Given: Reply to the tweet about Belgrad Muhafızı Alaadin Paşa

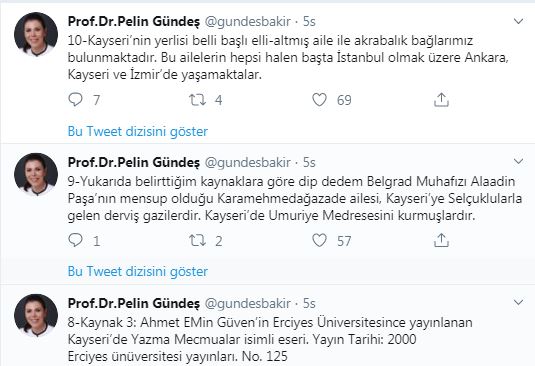Looking at the screenshot, I should coord(75,240).
